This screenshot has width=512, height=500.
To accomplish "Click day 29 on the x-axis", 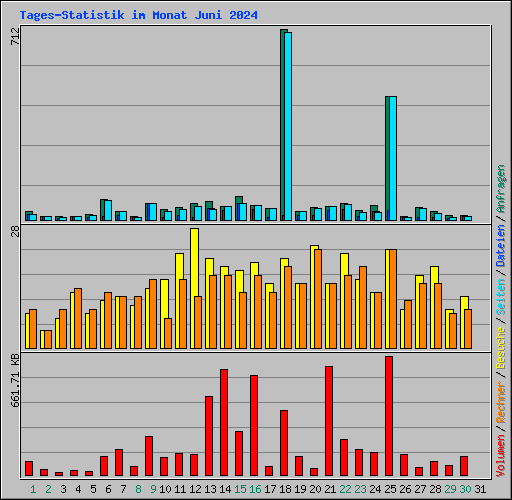I will 450,489.
